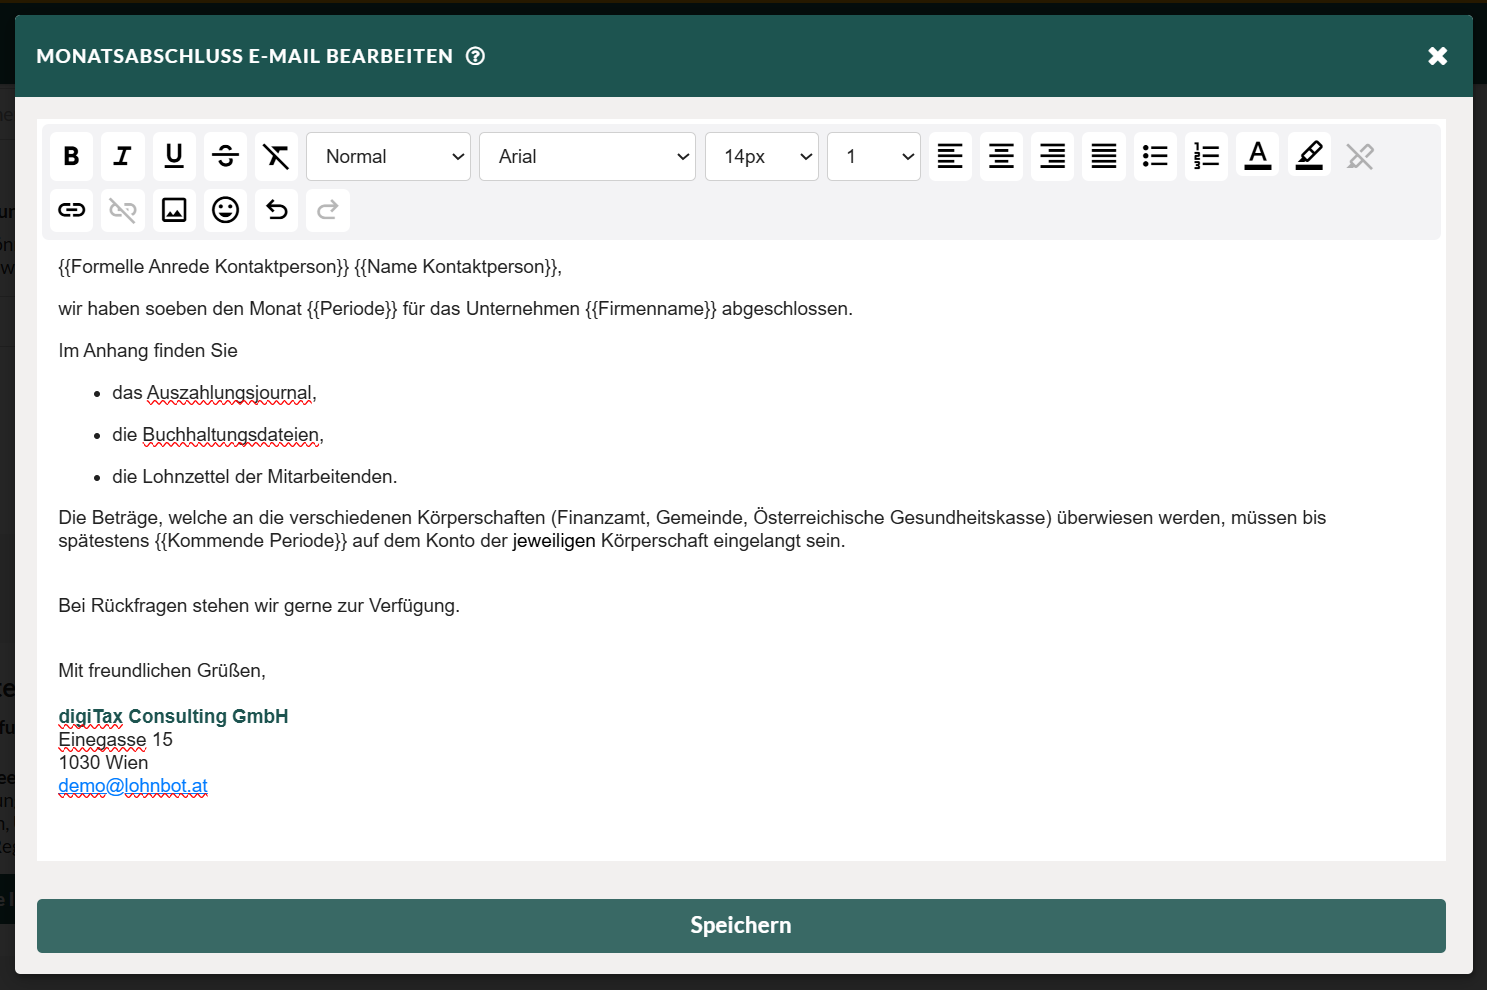The height and width of the screenshot is (990, 1487).
Task: Click the text "digiTax Consulting GmbH"
Action: (x=173, y=716)
